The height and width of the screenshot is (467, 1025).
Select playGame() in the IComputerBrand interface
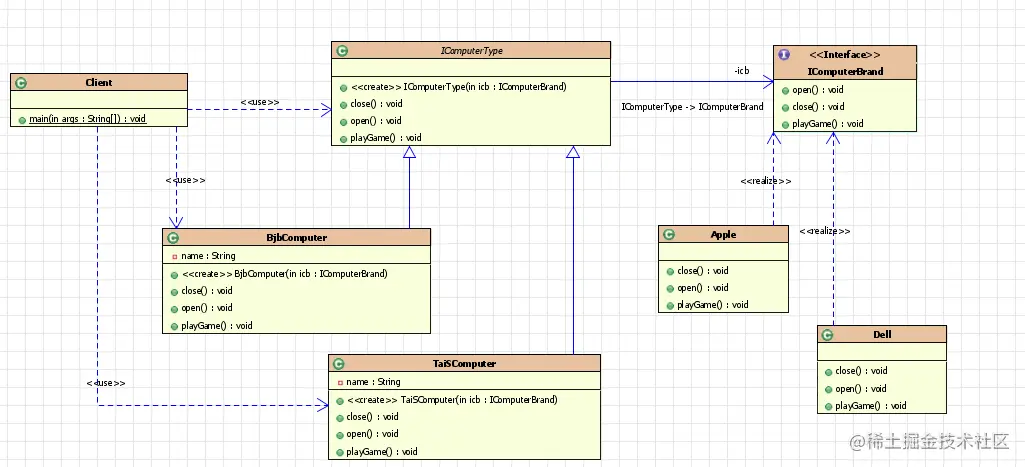click(828, 124)
